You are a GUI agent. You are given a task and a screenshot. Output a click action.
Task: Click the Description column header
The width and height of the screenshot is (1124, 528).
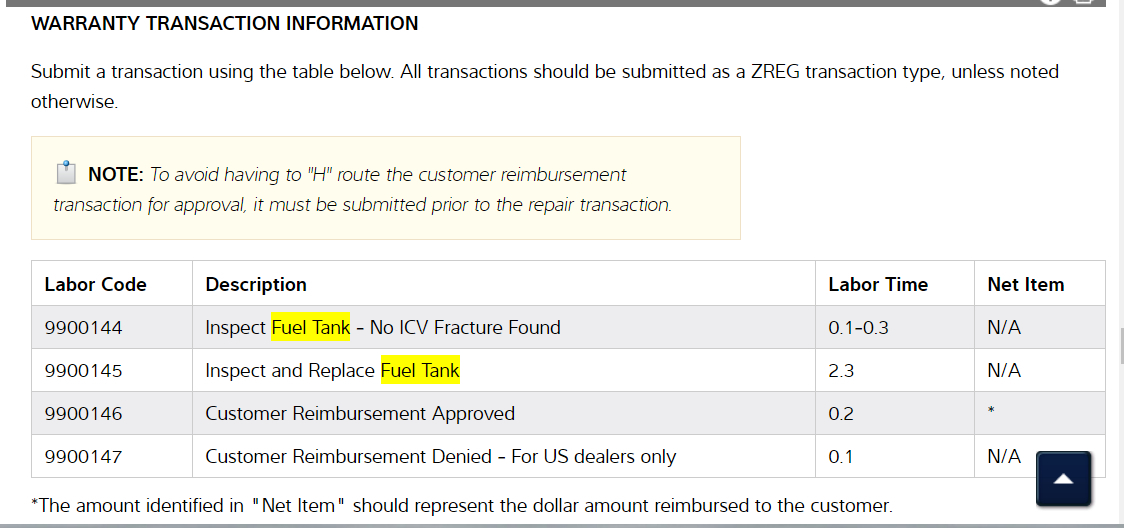click(256, 284)
